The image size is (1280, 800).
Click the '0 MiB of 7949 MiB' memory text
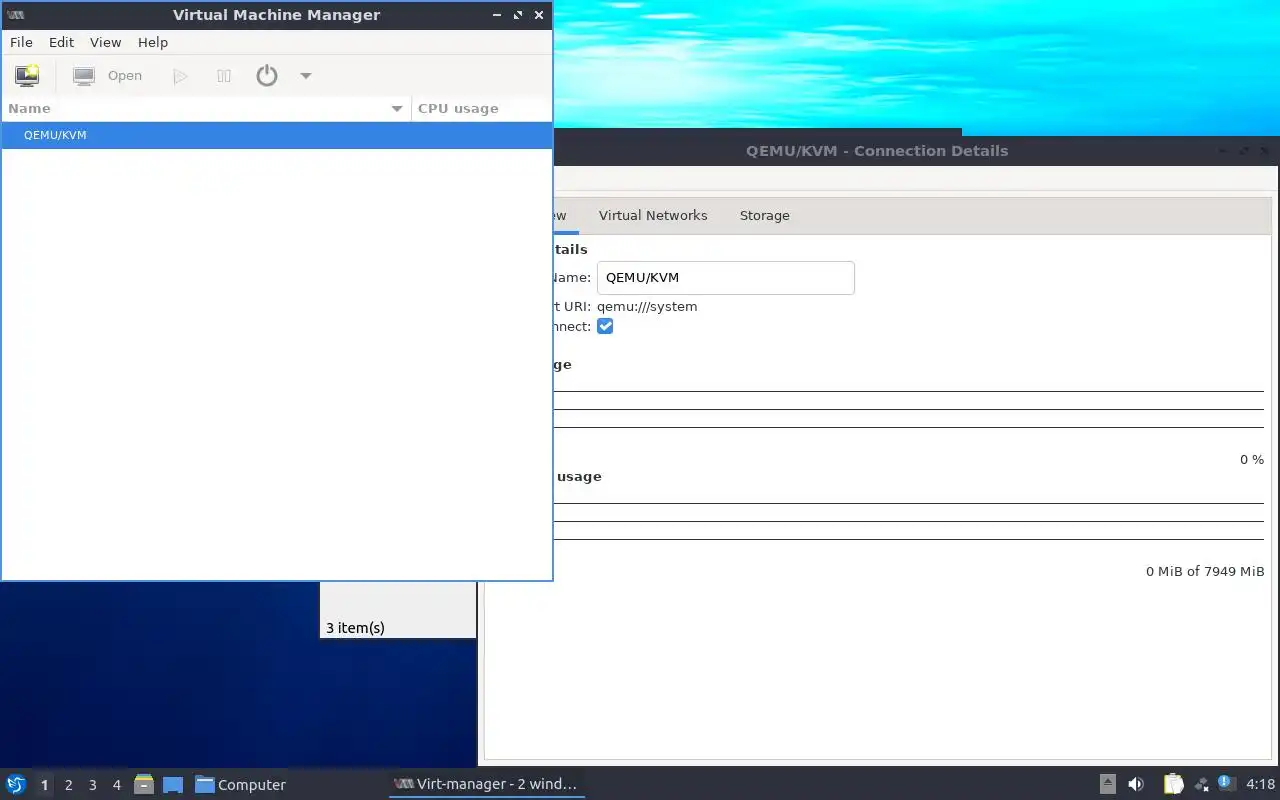(x=1205, y=572)
